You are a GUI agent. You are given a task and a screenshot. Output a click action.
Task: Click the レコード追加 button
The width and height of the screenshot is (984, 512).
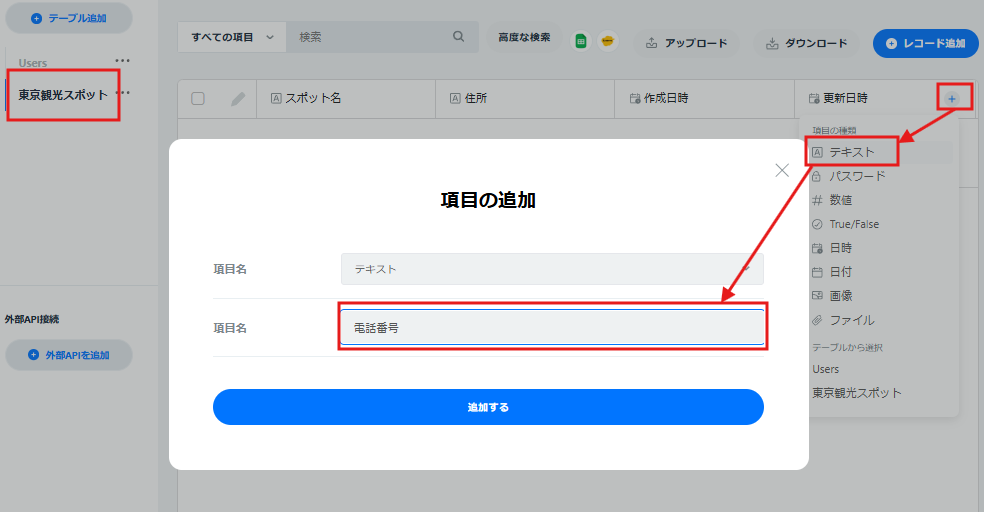coord(926,43)
